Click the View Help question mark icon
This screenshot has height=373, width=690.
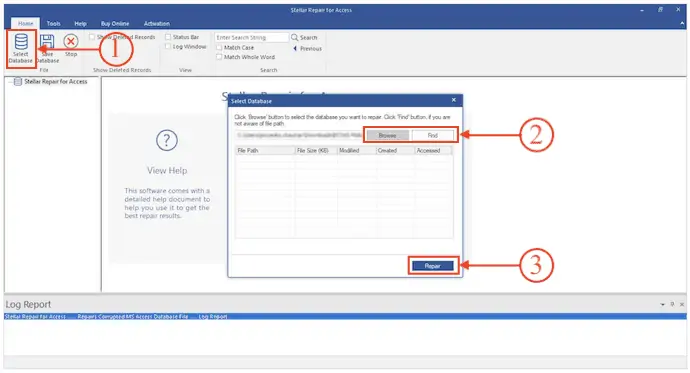coord(167,140)
